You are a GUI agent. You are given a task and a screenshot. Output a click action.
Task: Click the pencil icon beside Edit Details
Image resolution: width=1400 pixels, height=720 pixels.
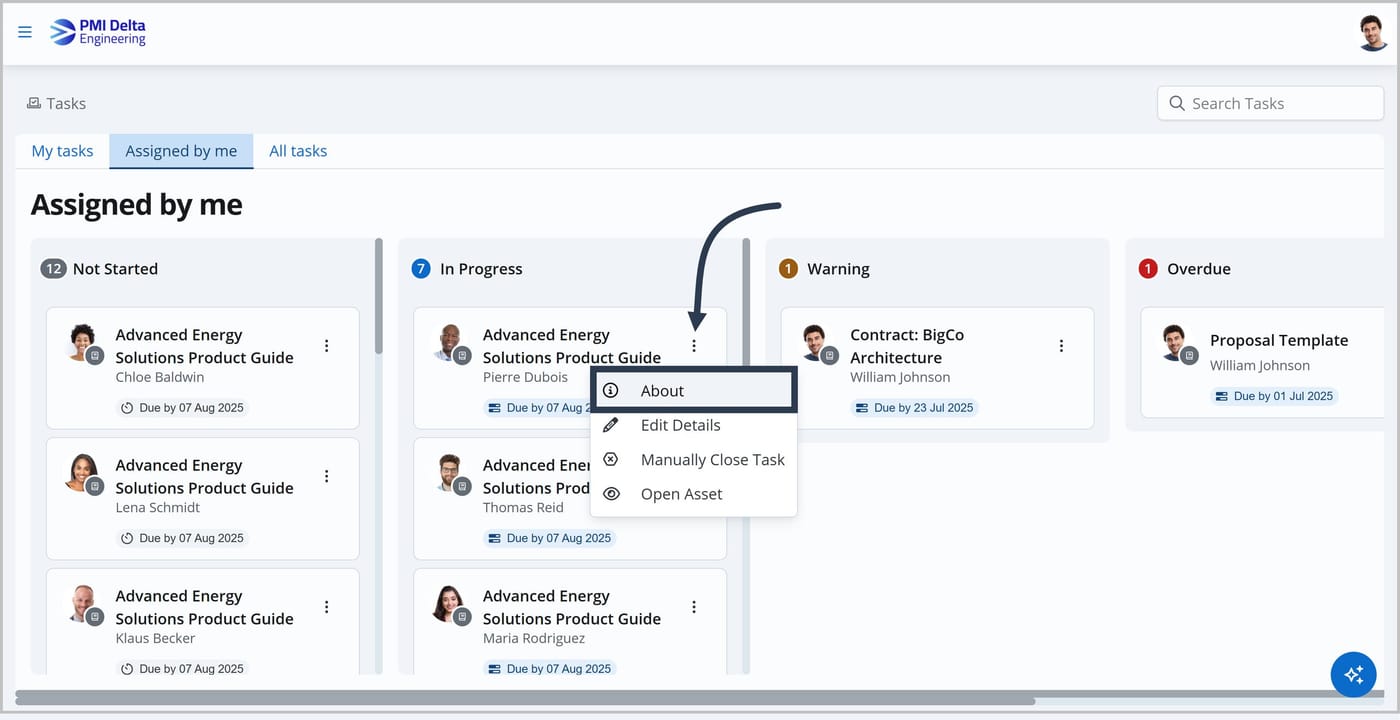(x=611, y=425)
